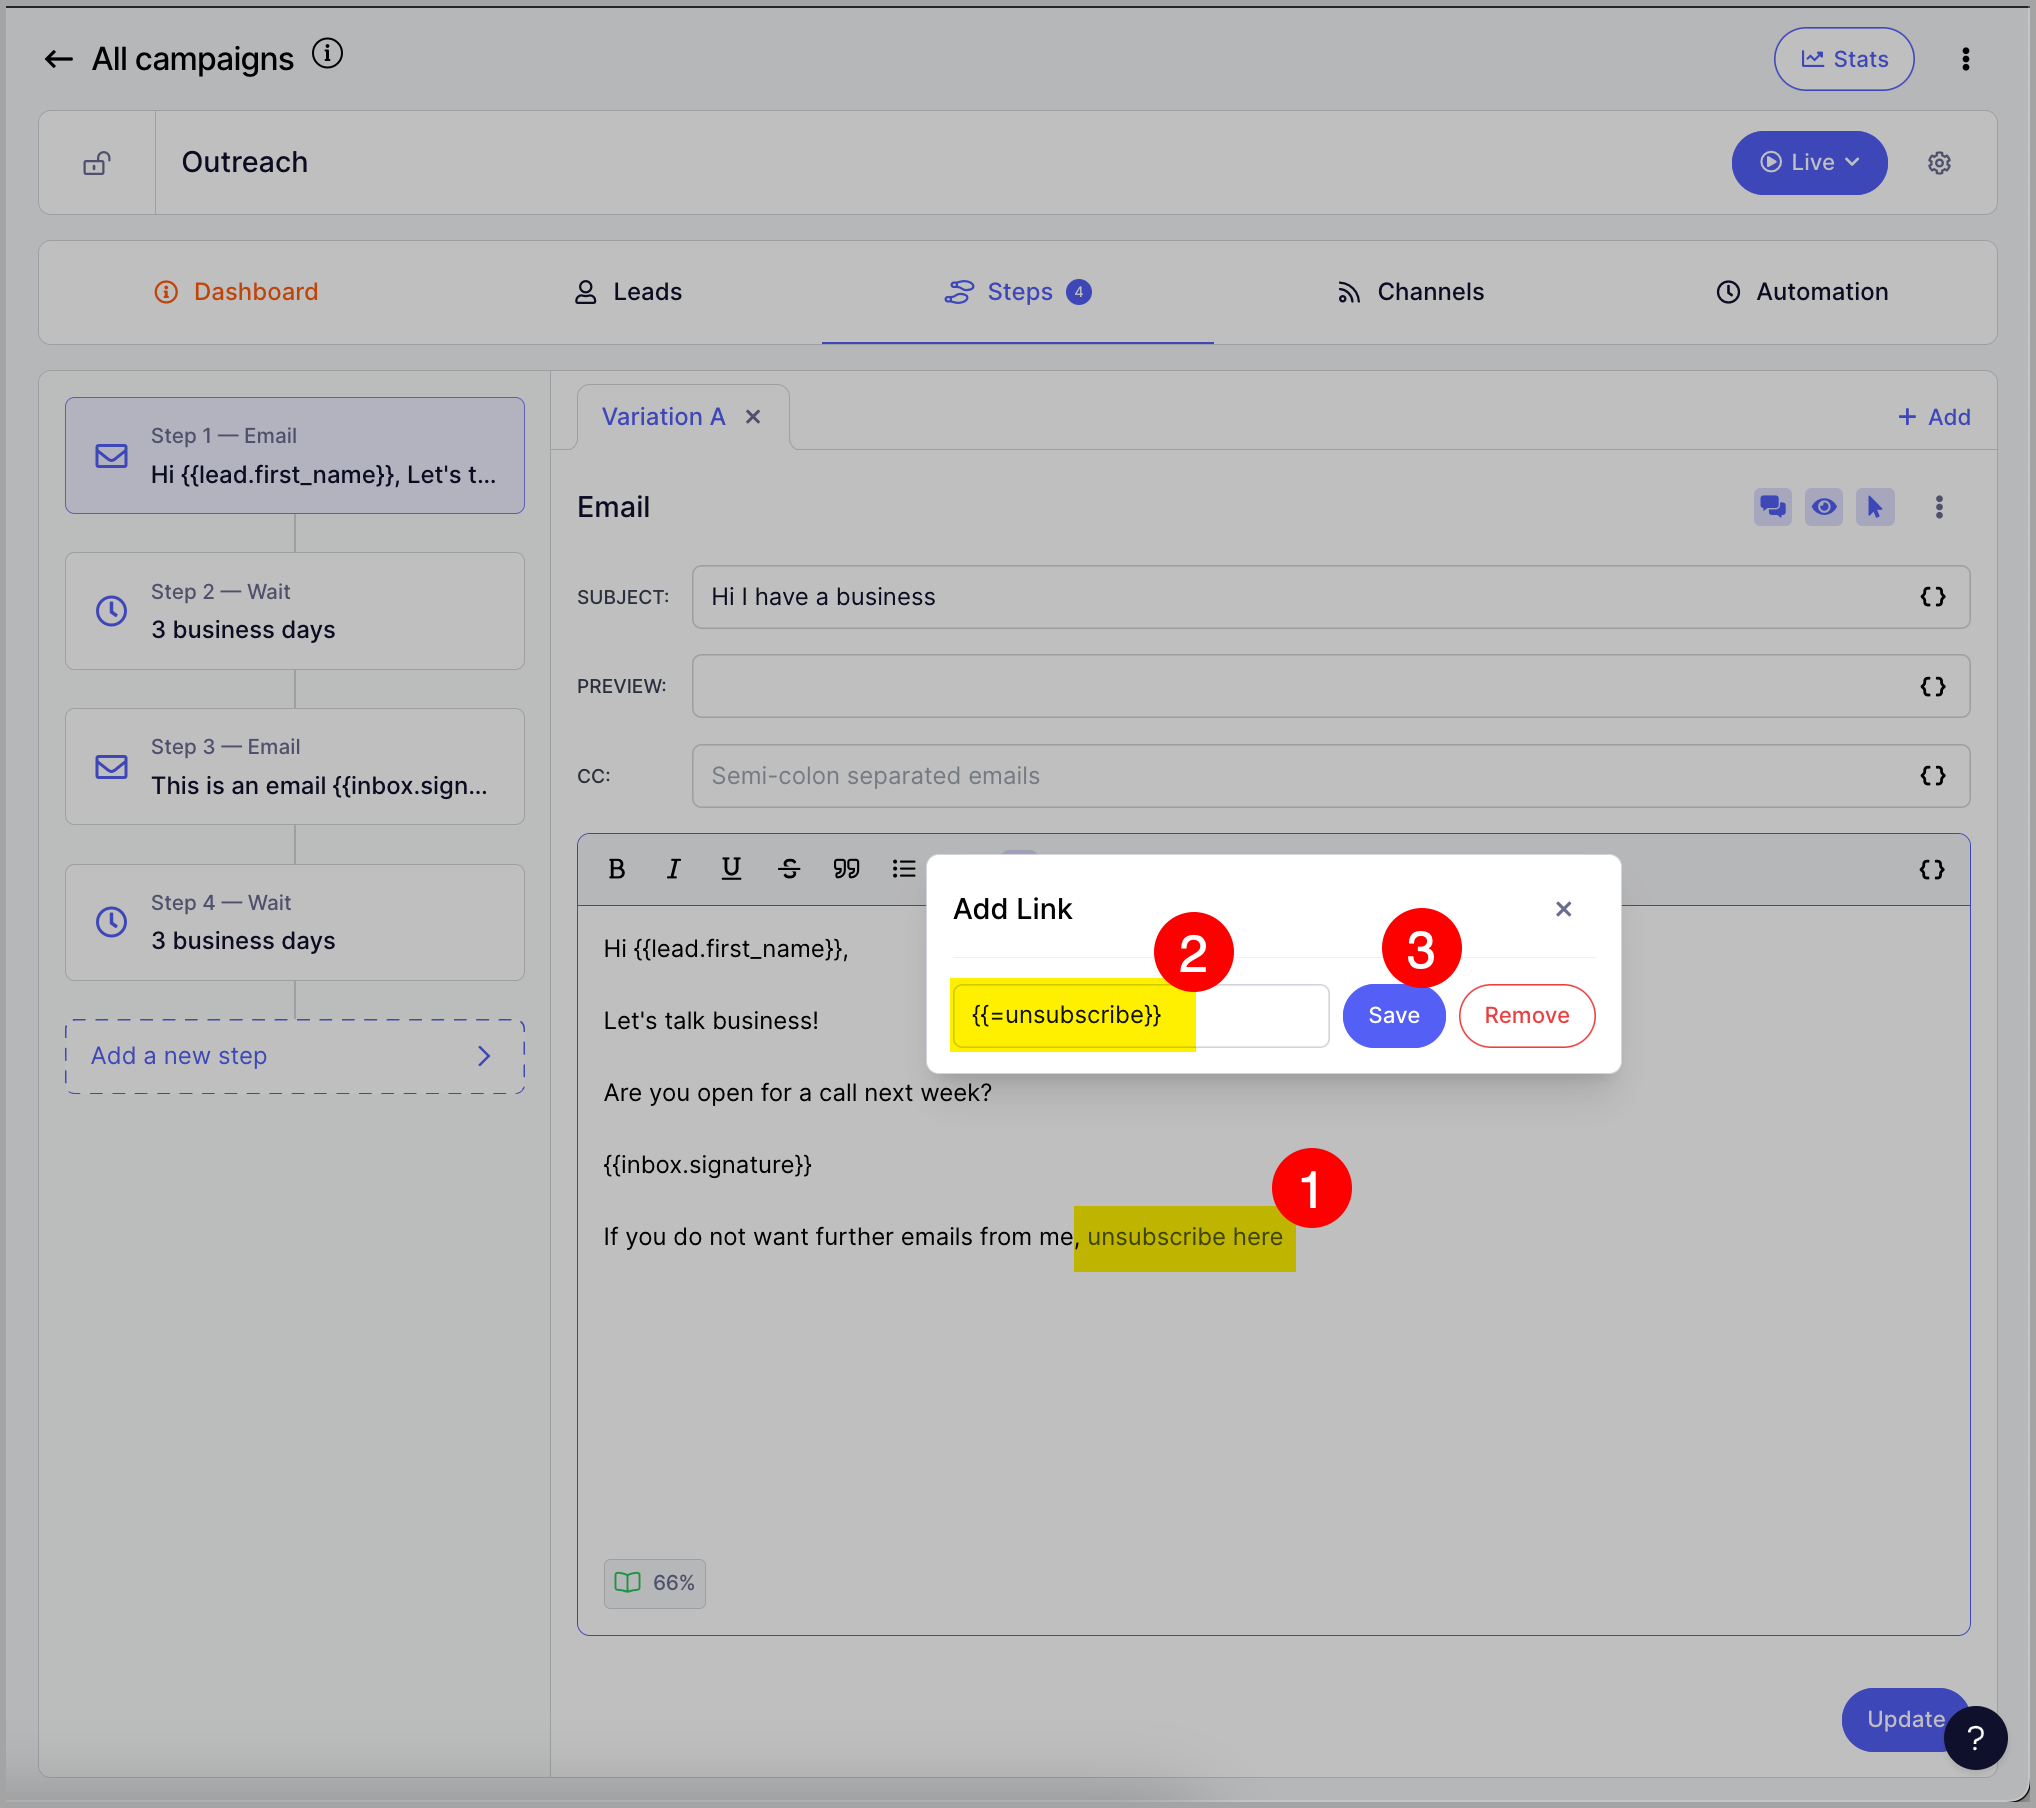The image size is (2036, 1808).
Task: Expand the Live status dropdown
Action: tap(1809, 163)
